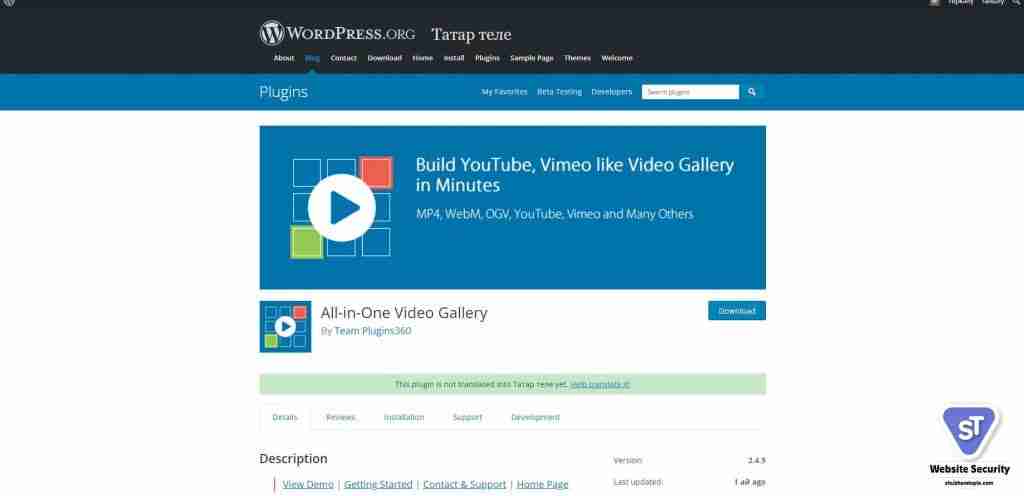Click the Description heading
The height and width of the screenshot is (496, 1024).
pos(293,459)
